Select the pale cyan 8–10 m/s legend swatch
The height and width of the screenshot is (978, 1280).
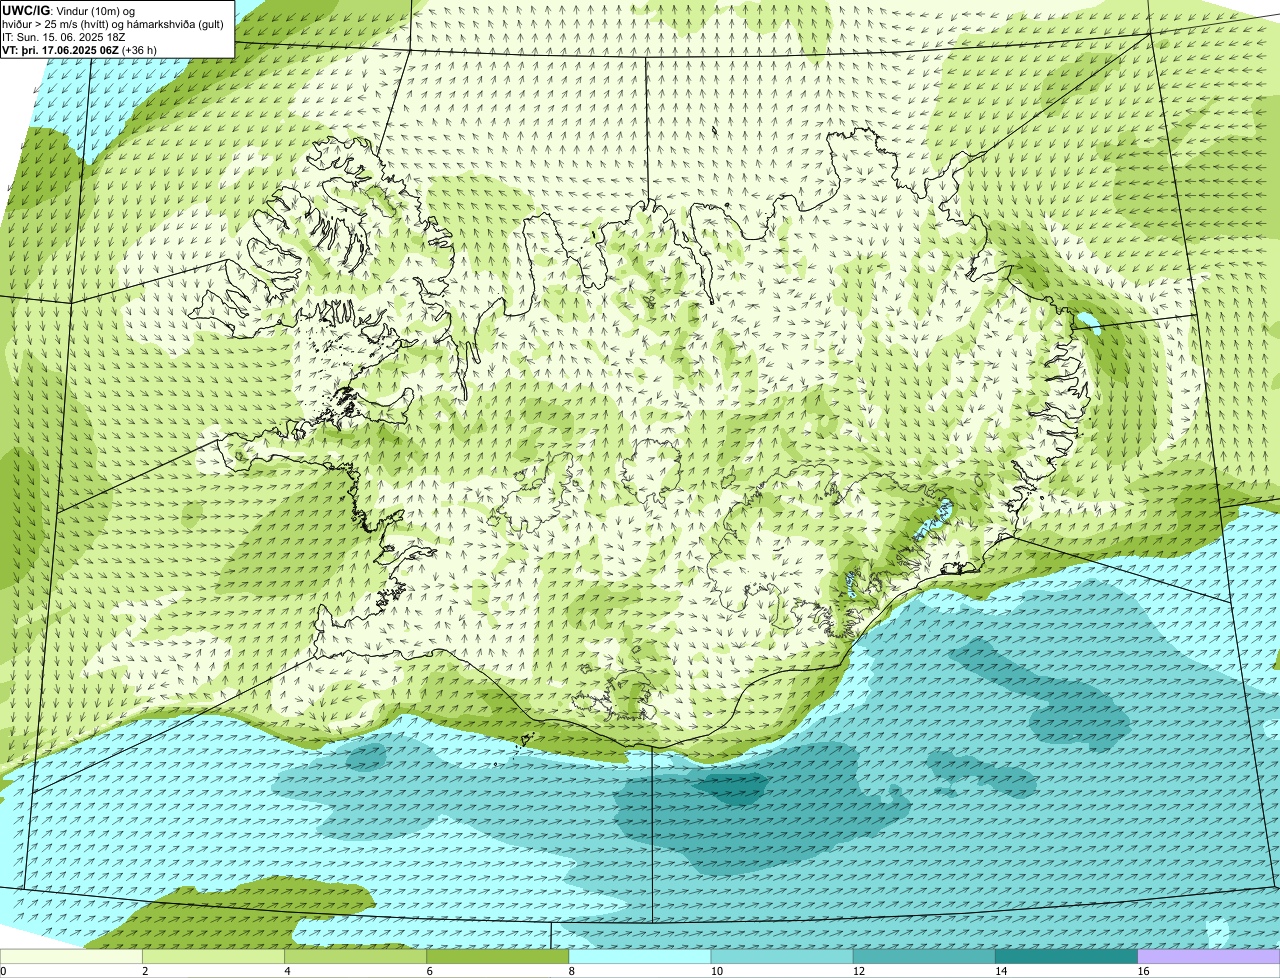tap(640, 957)
